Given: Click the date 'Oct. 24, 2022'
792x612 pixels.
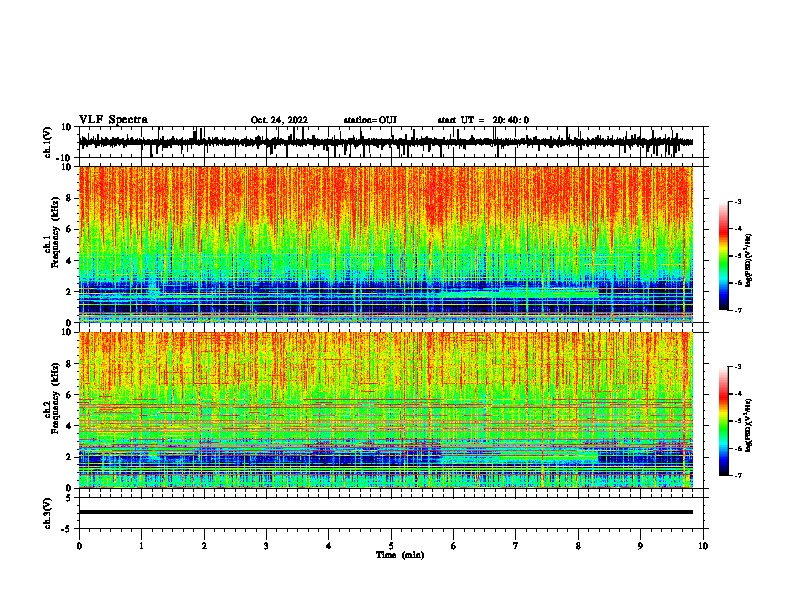Looking at the screenshot, I should [x=279, y=120].
